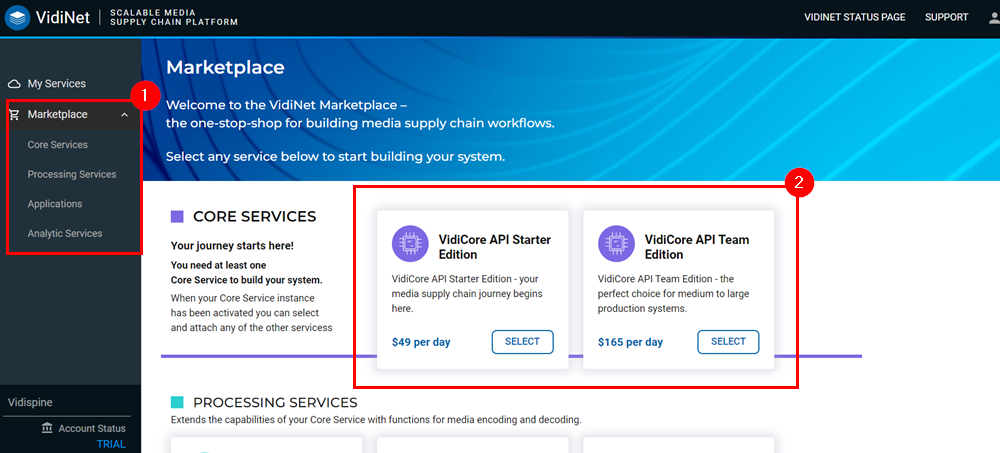Click the VidiCore API Starter Edition chip icon
1000x453 pixels.
point(409,243)
